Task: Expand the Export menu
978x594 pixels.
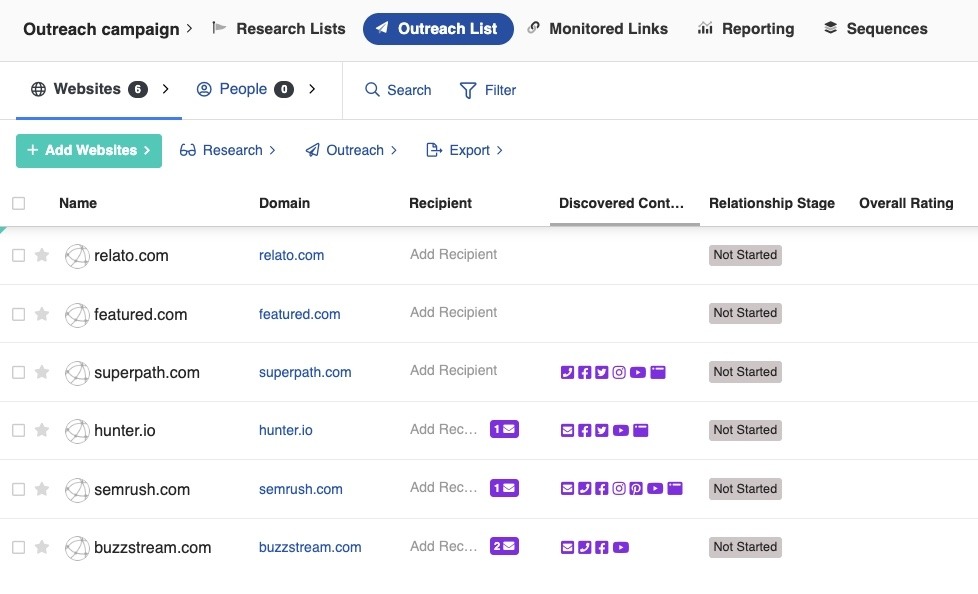Action: click(465, 150)
